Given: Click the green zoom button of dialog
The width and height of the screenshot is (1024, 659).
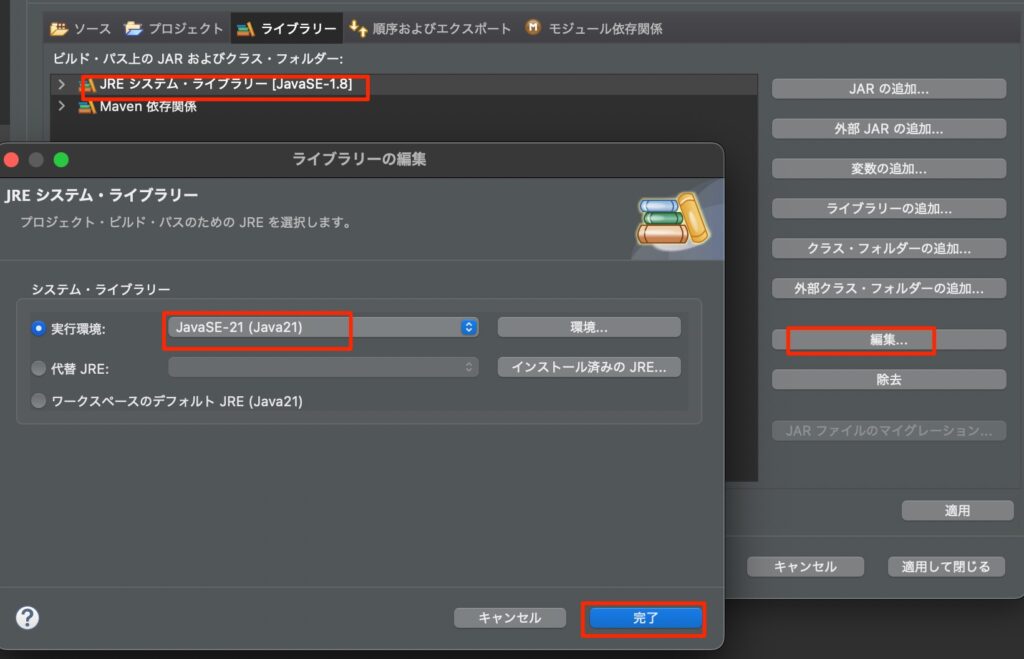Looking at the screenshot, I should coord(61,159).
